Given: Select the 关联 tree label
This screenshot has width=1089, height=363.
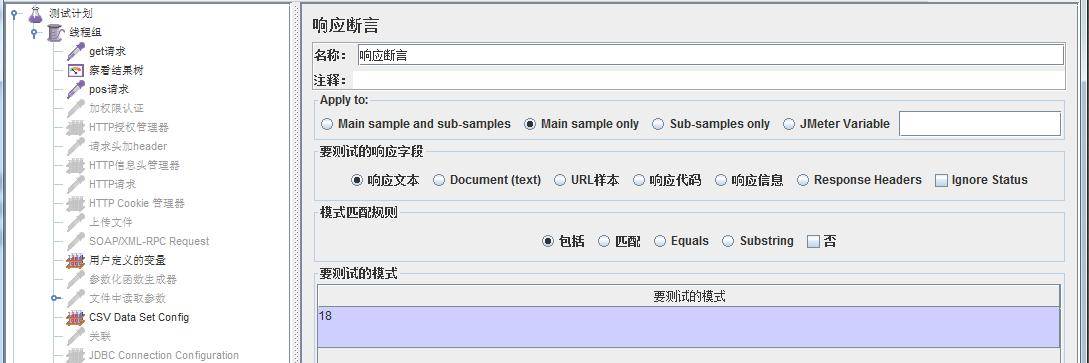Looking at the screenshot, I should pos(100,336).
